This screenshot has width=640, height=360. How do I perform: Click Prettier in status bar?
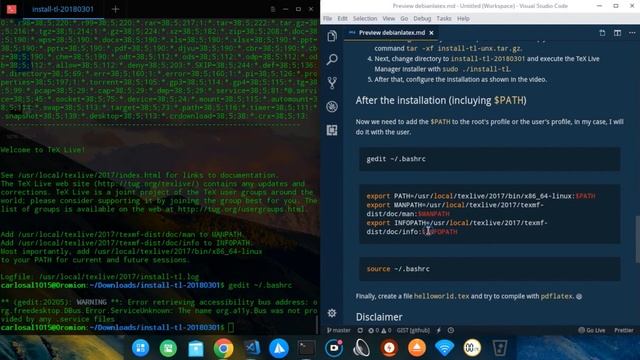point(624,330)
